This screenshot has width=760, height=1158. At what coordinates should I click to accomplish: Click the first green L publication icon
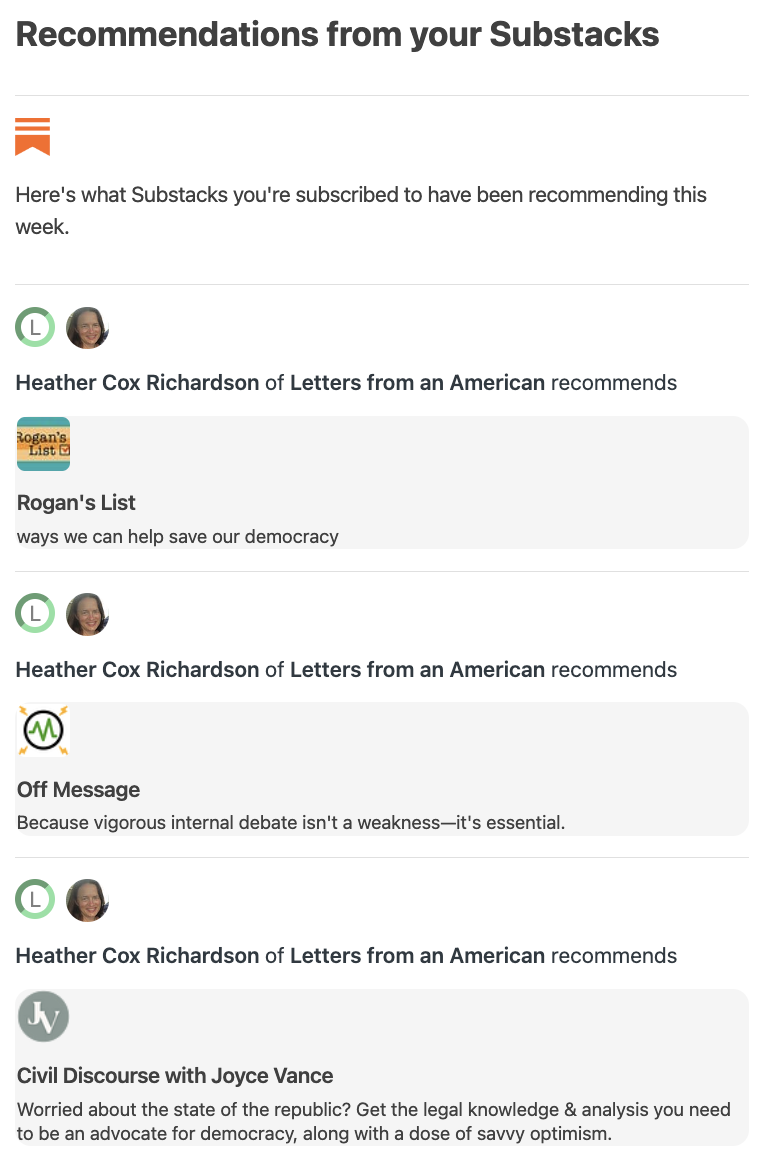[35, 327]
